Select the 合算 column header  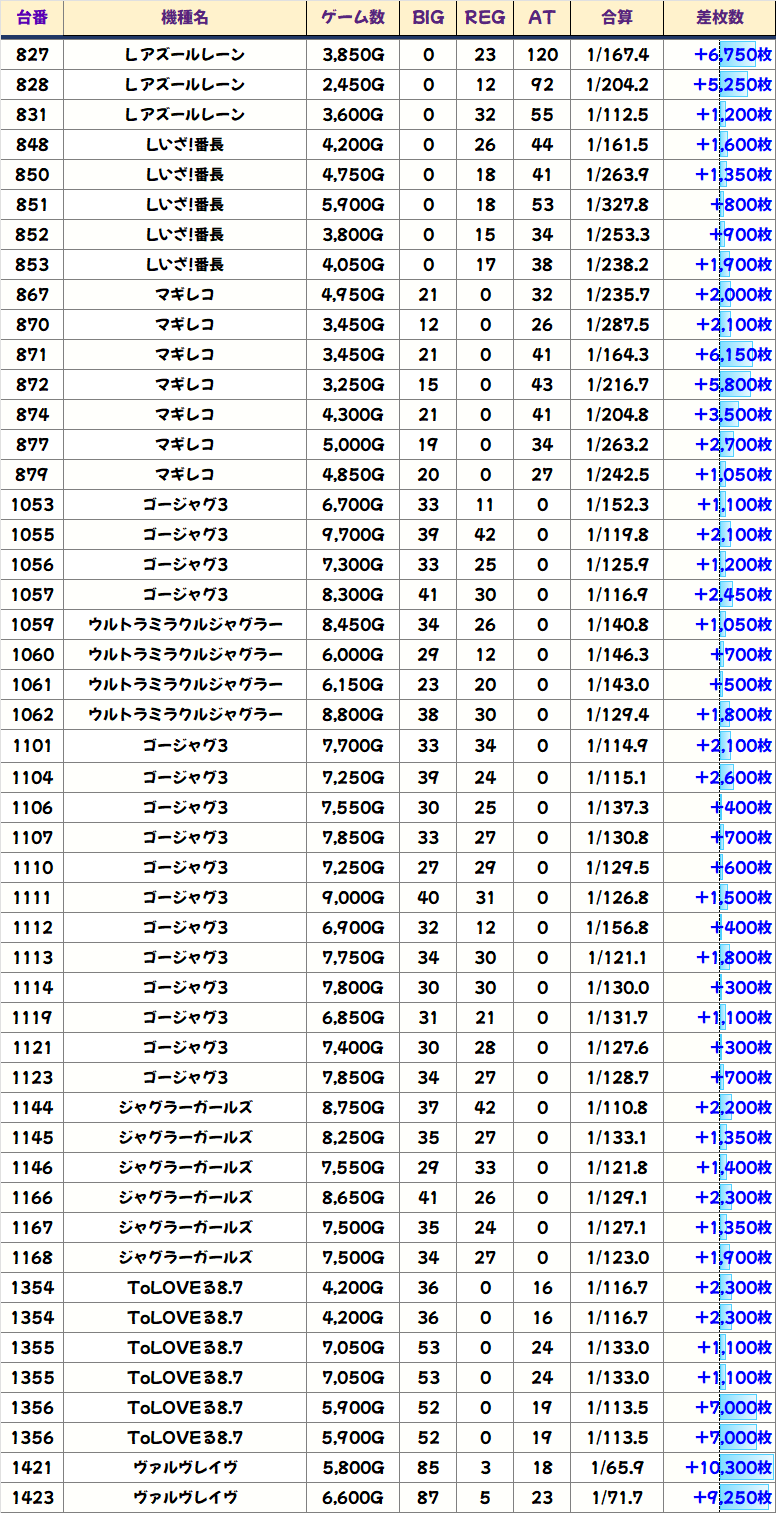[617, 18]
